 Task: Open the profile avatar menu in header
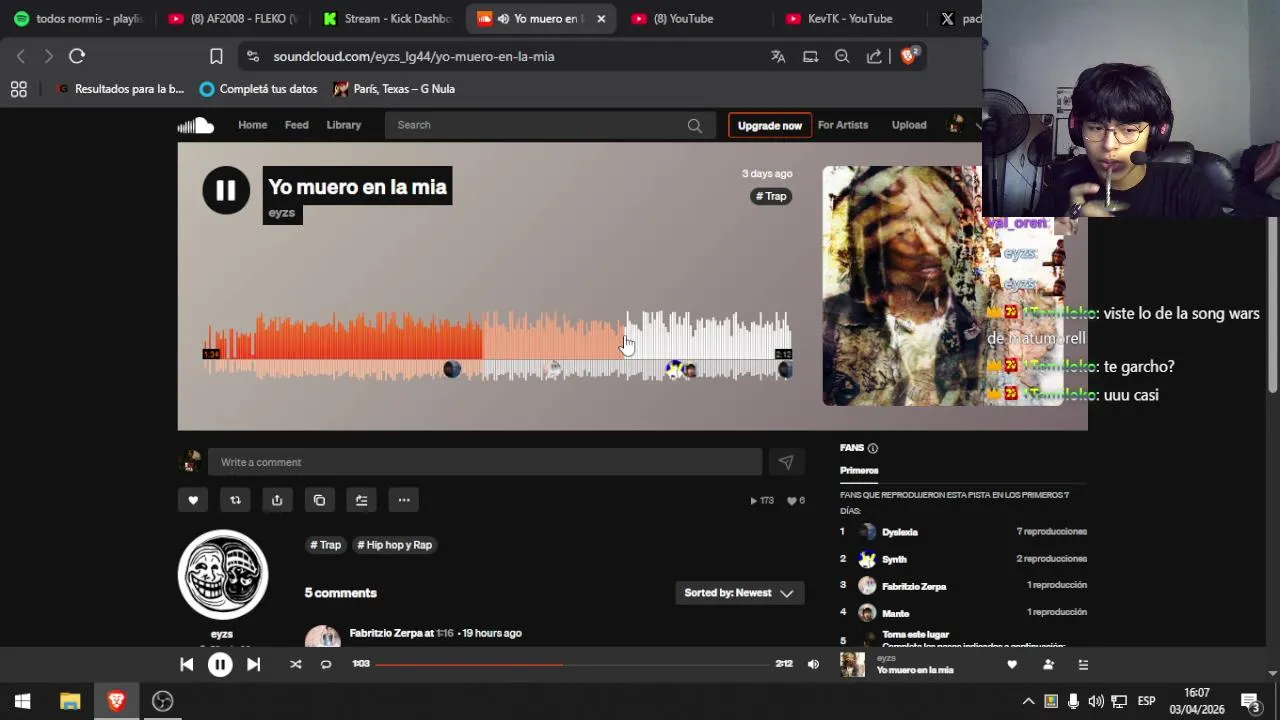[x=956, y=125]
